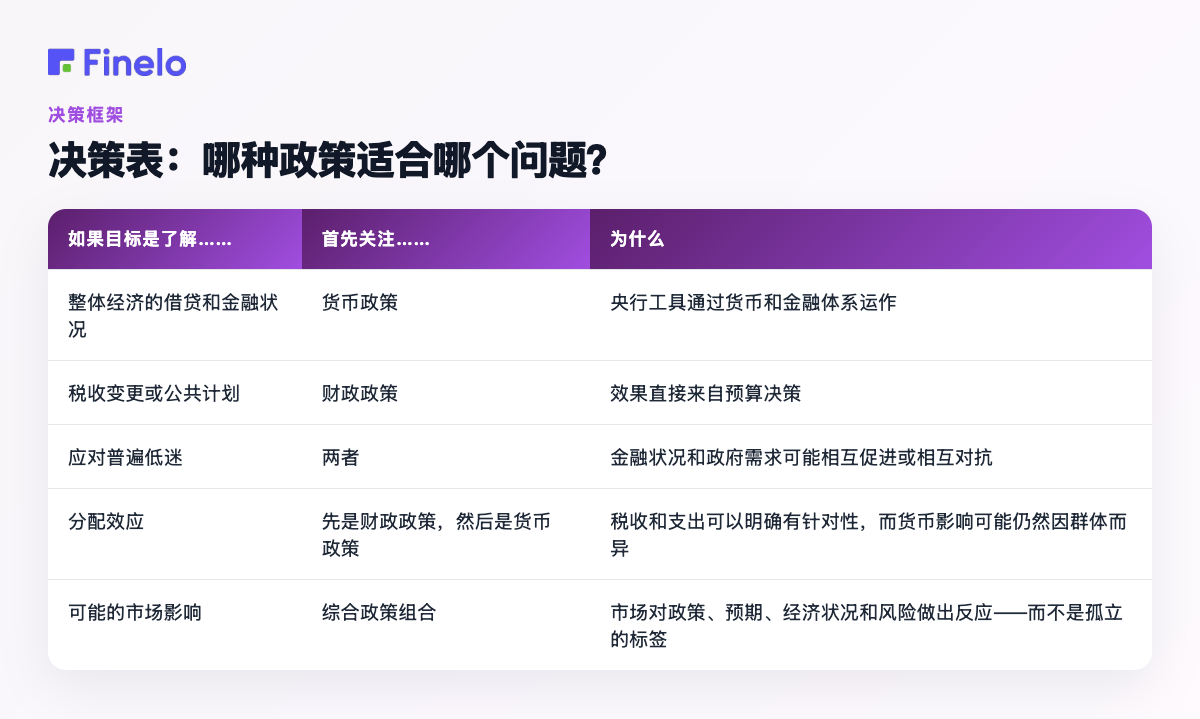Select the 货币政策 cell
1200x719 pixels.
(x=446, y=315)
